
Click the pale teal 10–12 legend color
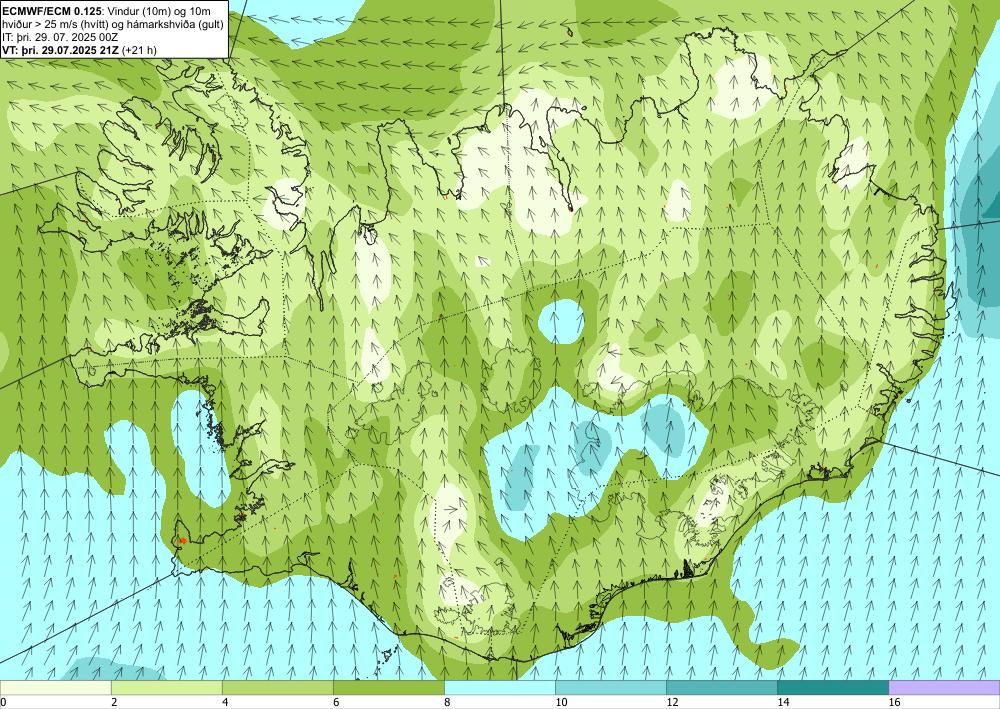pyautogui.click(x=610, y=688)
